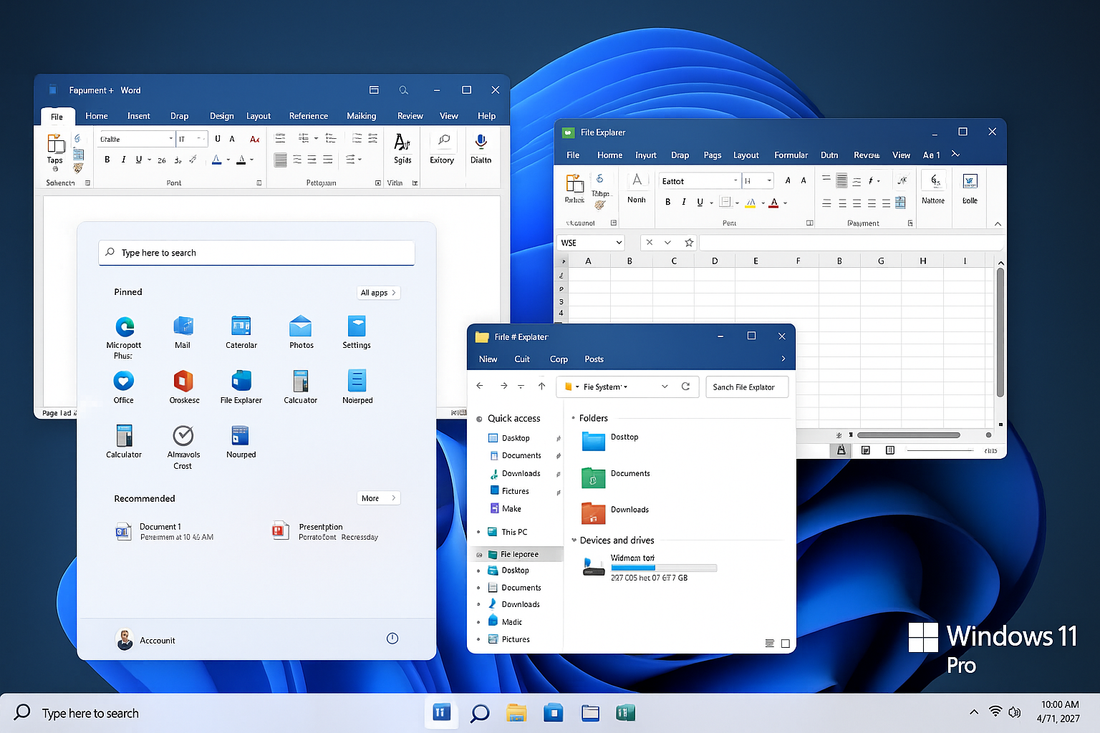Click the More button beside Recommended
Viewport: 1100px width, 733px height.
click(x=378, y=498)
